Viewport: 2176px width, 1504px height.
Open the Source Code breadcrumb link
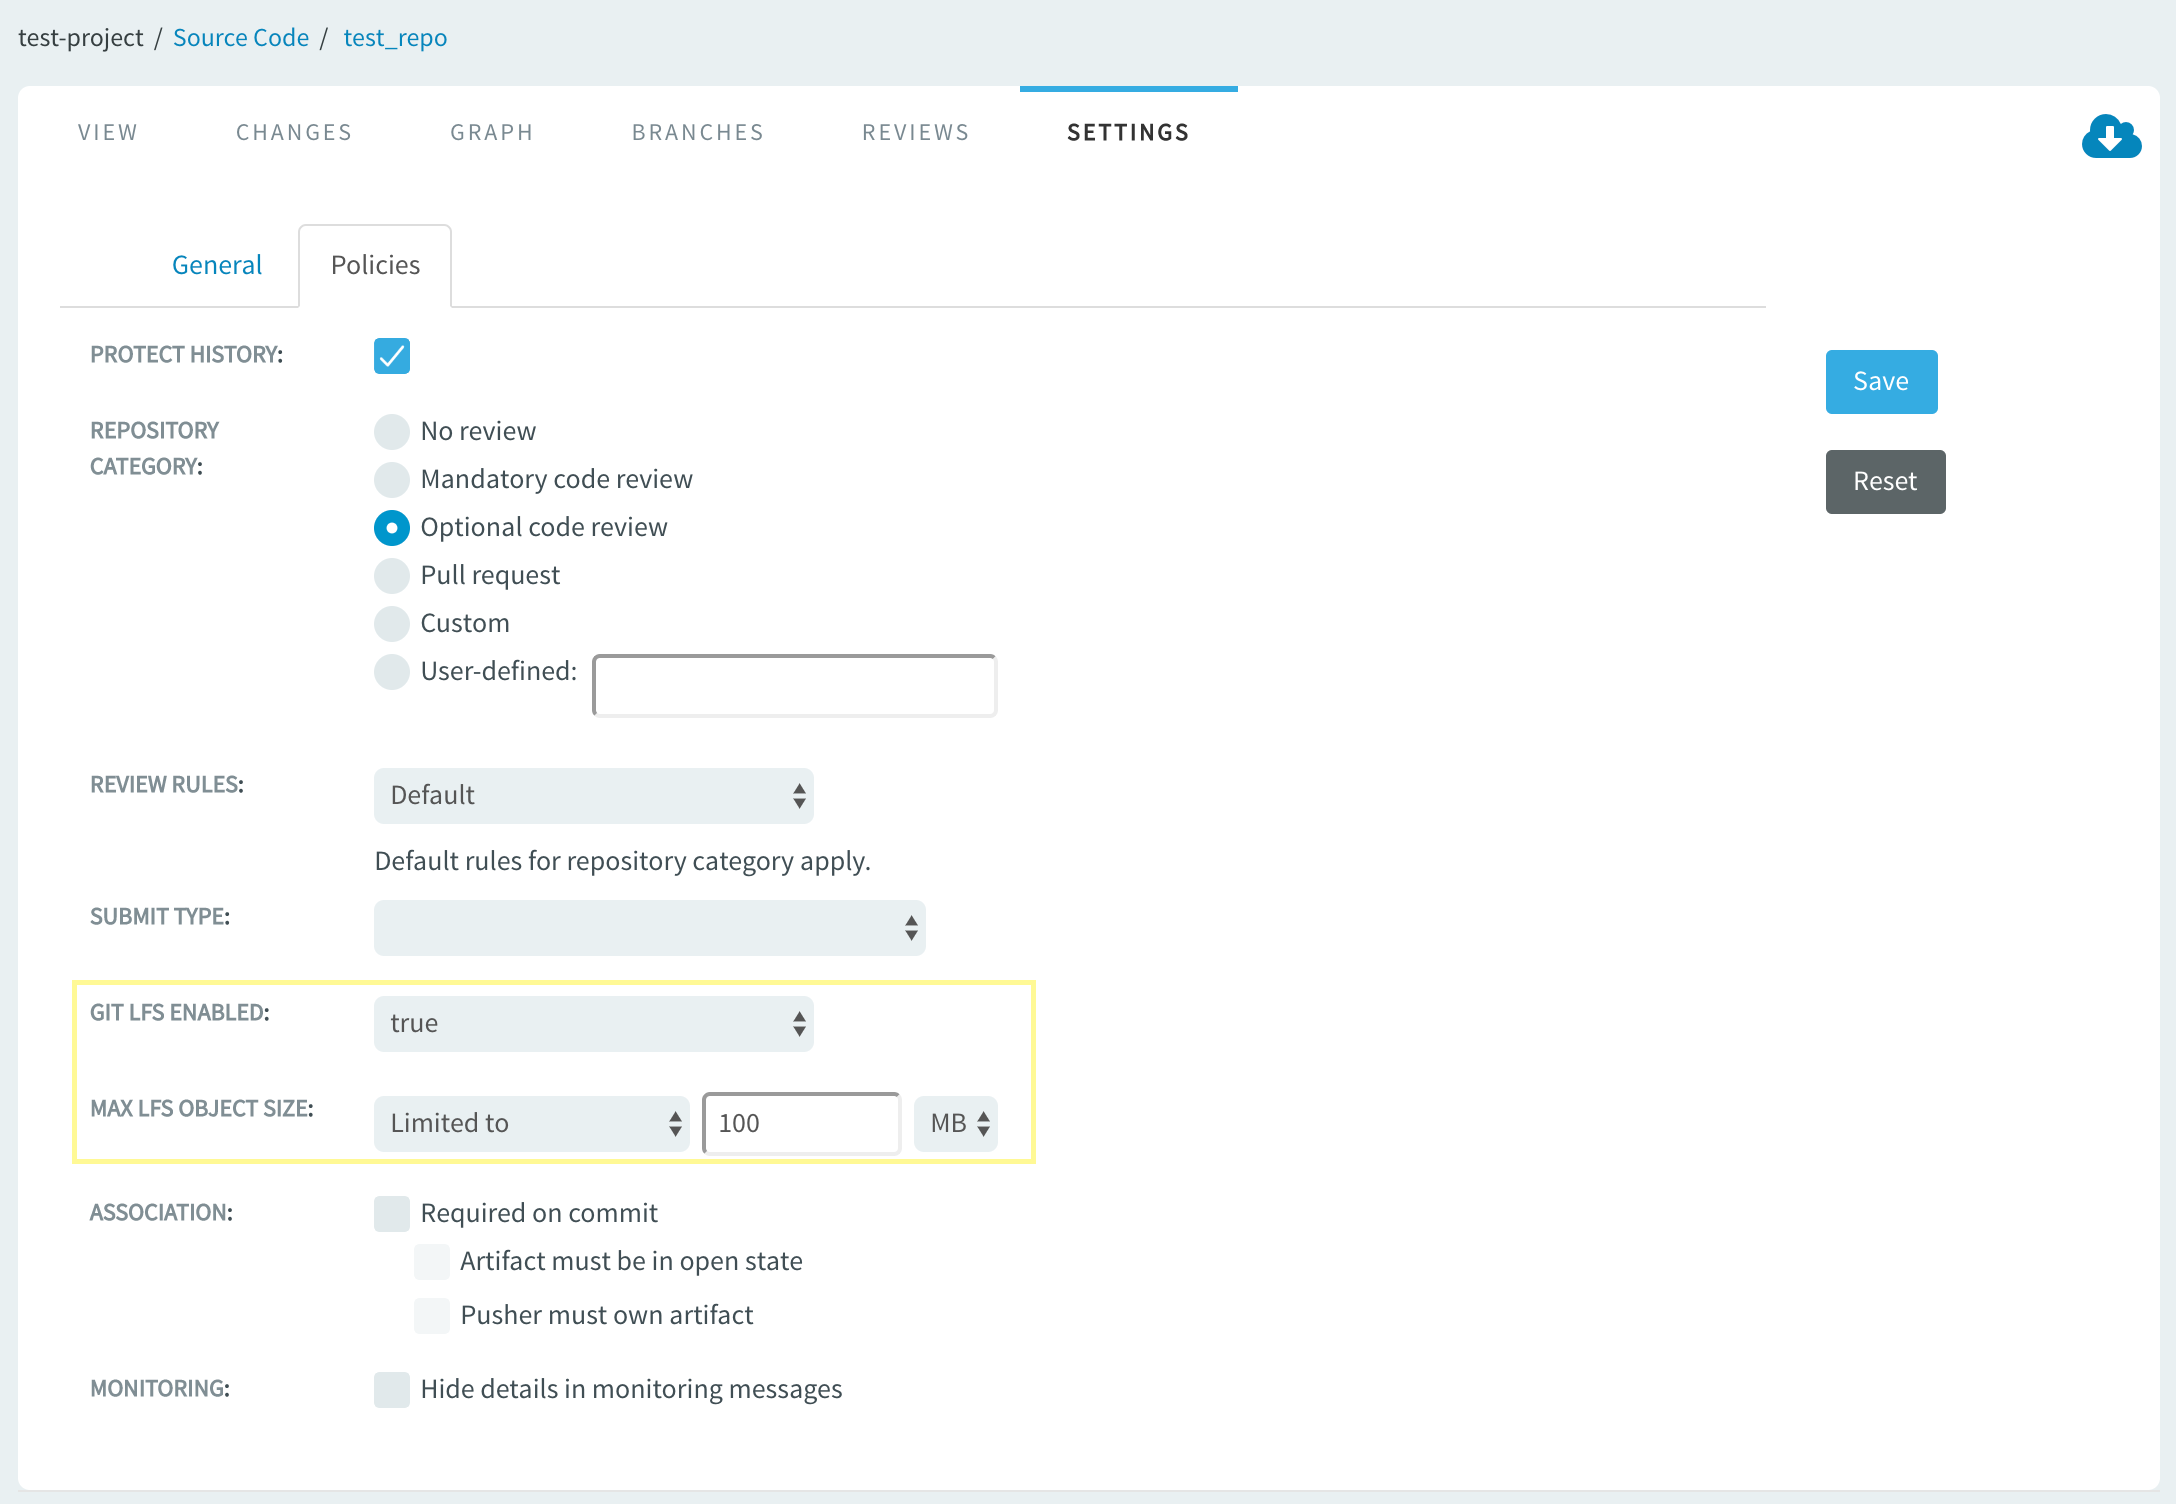coord(241,38)
